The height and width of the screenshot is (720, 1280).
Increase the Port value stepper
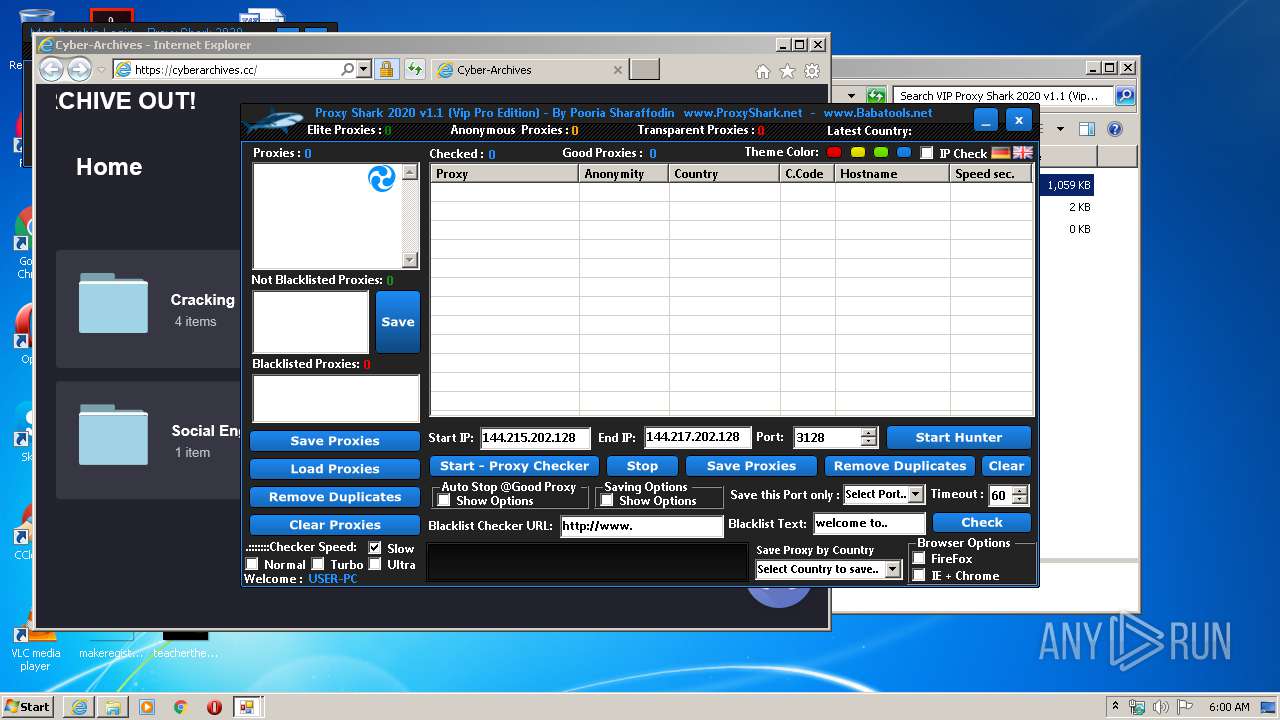(869, 433)
